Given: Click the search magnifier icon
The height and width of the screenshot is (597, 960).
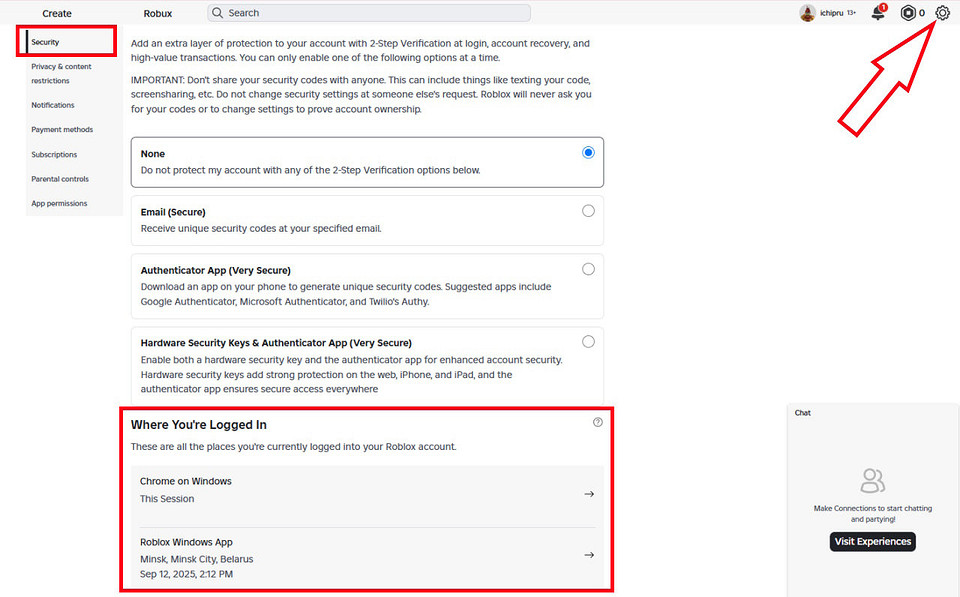Looking at the screenshot, I should point(217,13).
